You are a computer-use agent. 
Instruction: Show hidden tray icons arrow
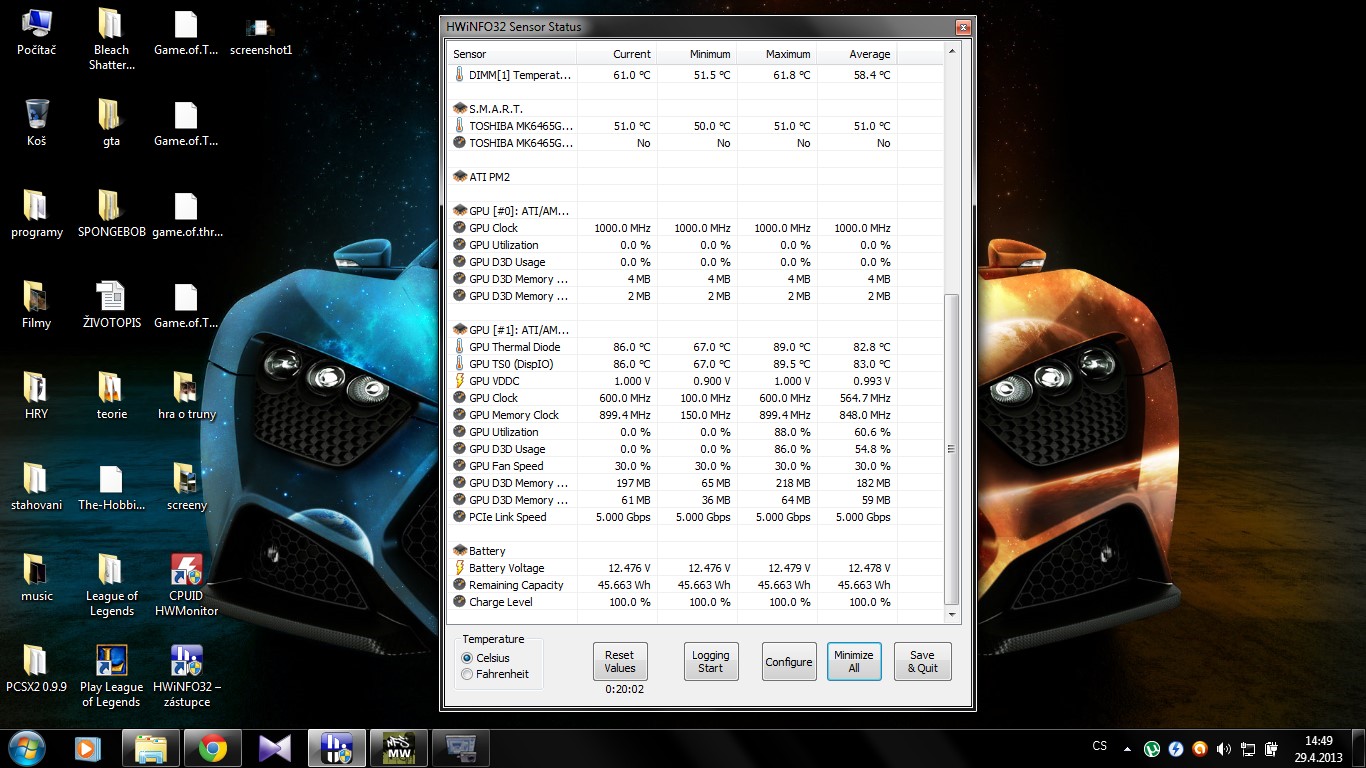point(1128,748)
